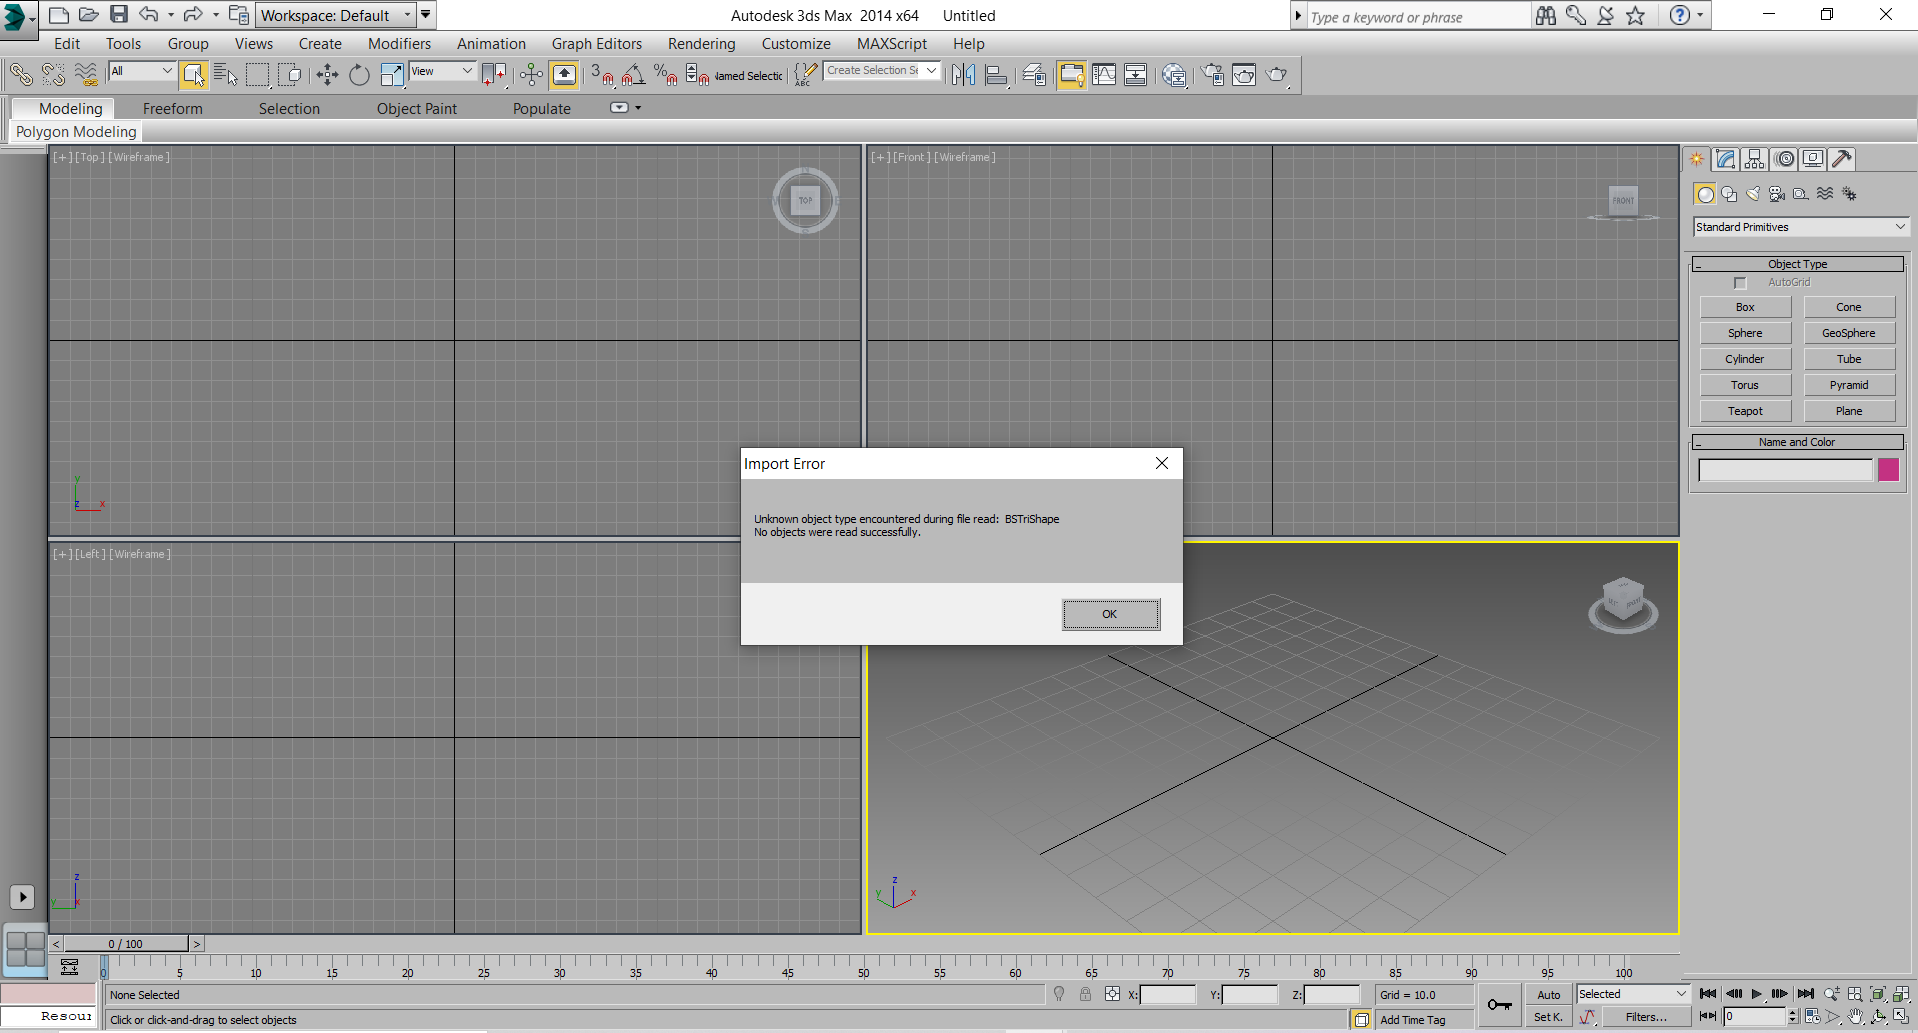The image size is (1918, 1033).
Task: Click OK in the Import Error dialog
Action: pos(1111,614)
